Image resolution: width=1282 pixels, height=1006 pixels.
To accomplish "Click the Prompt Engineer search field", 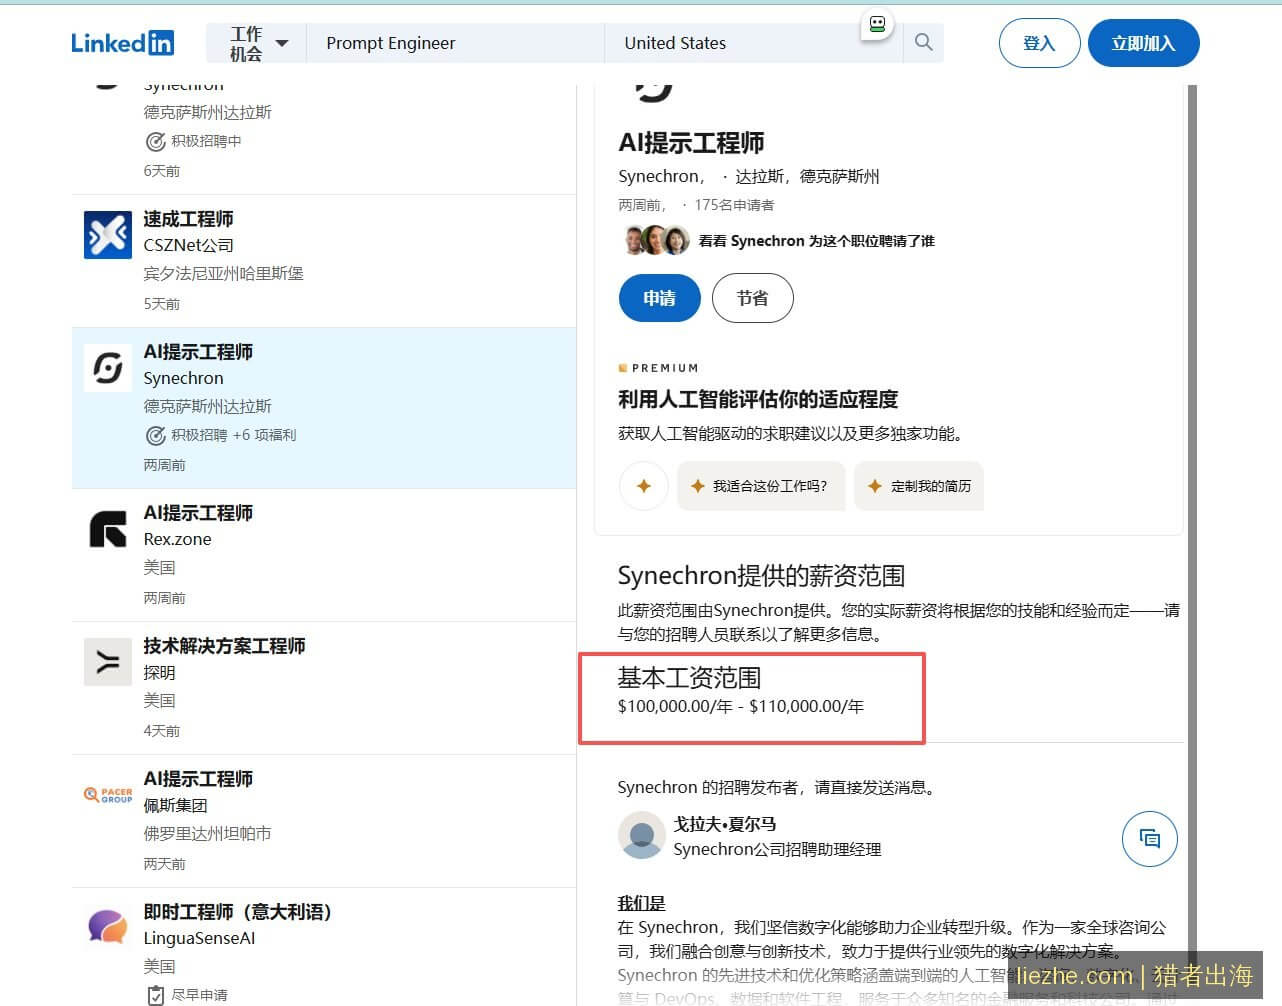I will (455, 43).
